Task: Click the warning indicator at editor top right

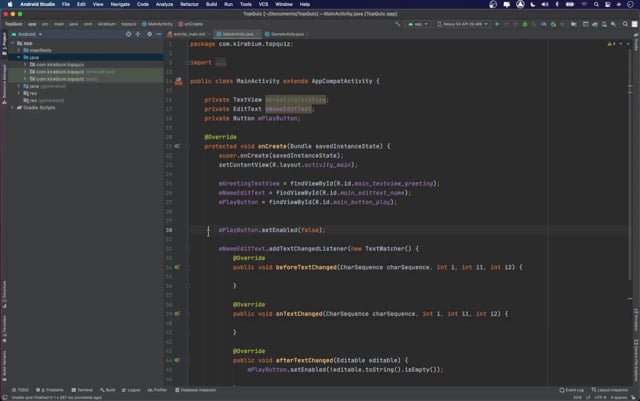Action: (x=611, y=44)
